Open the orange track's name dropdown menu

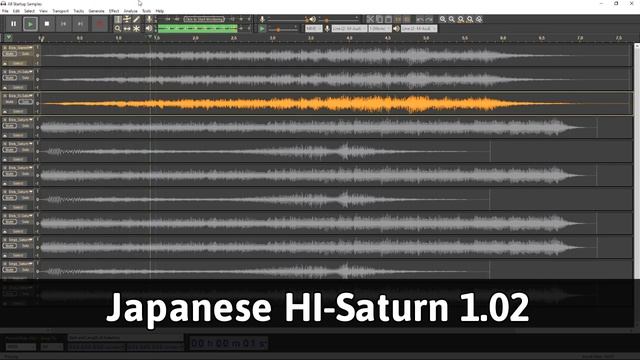tap(20, 96)
